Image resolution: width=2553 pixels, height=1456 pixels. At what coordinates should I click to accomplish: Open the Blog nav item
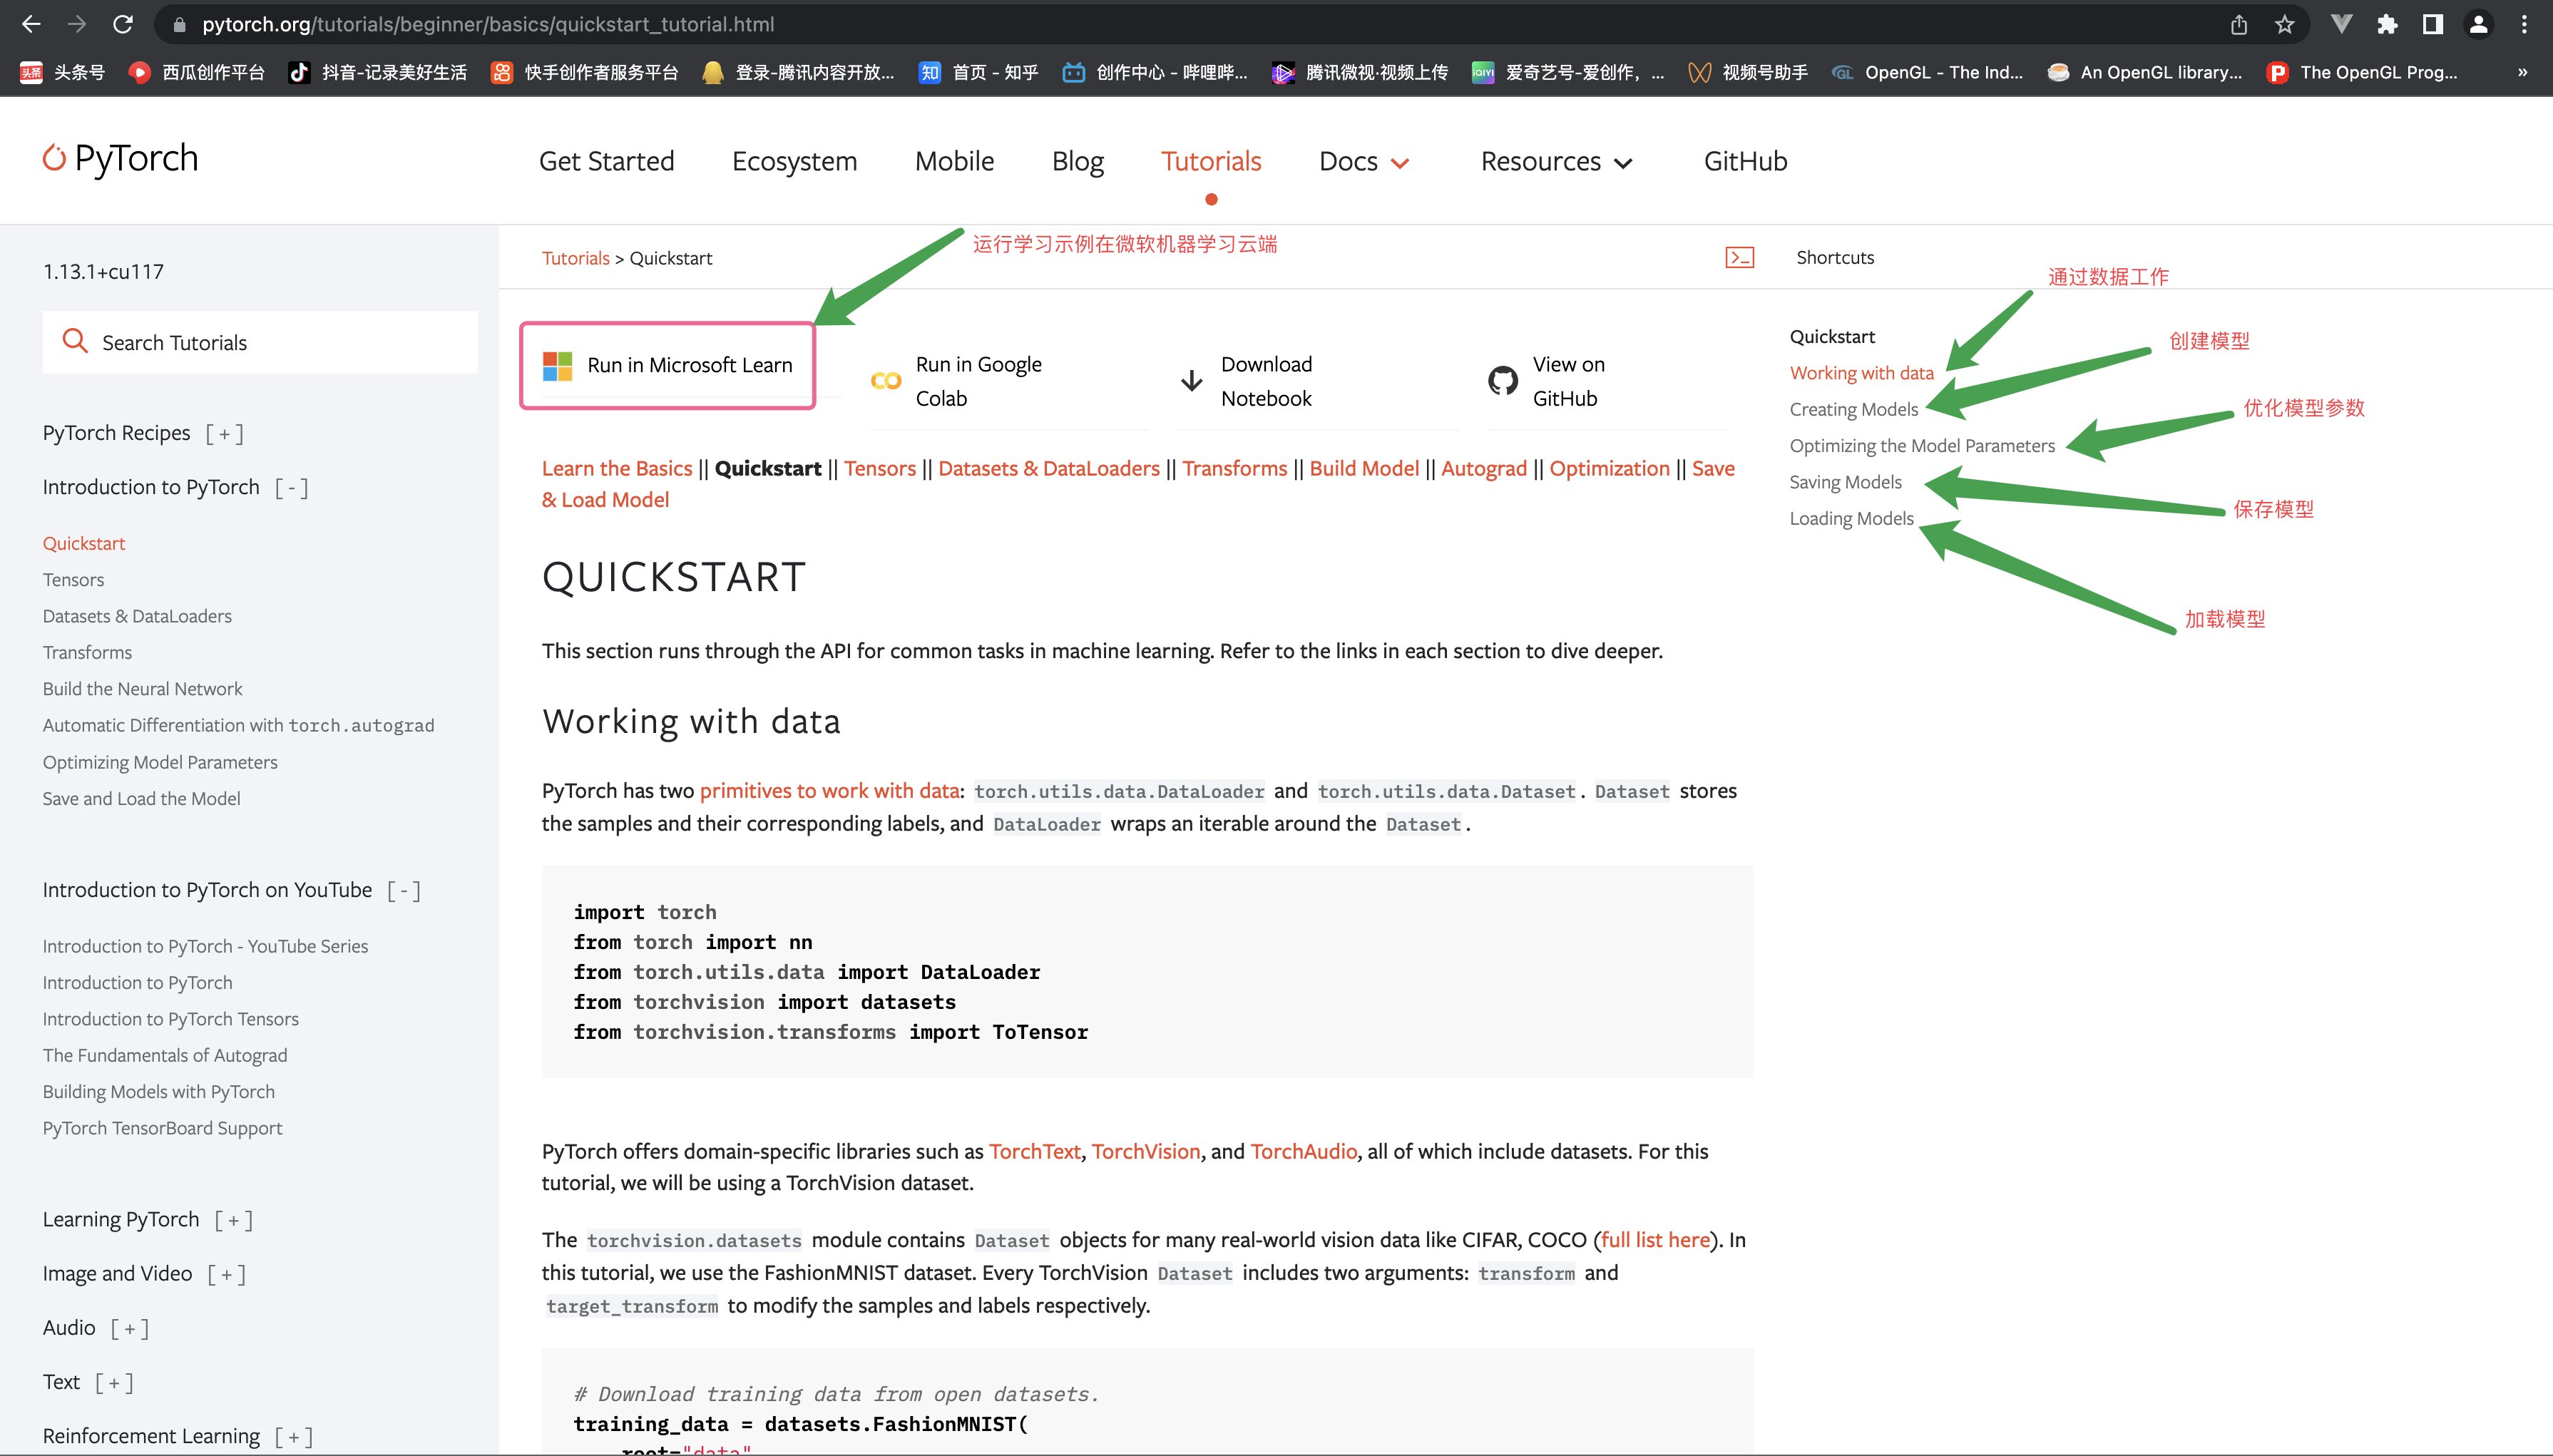[1077, 161]
